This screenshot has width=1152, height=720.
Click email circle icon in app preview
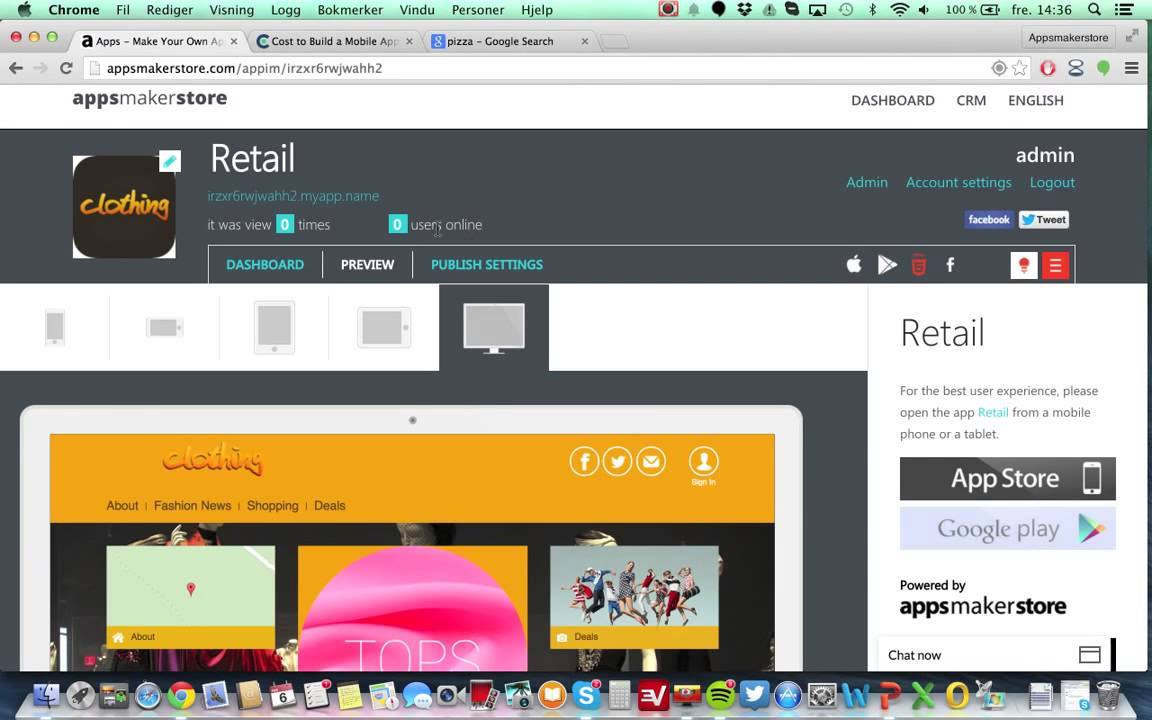coord(651,461)
